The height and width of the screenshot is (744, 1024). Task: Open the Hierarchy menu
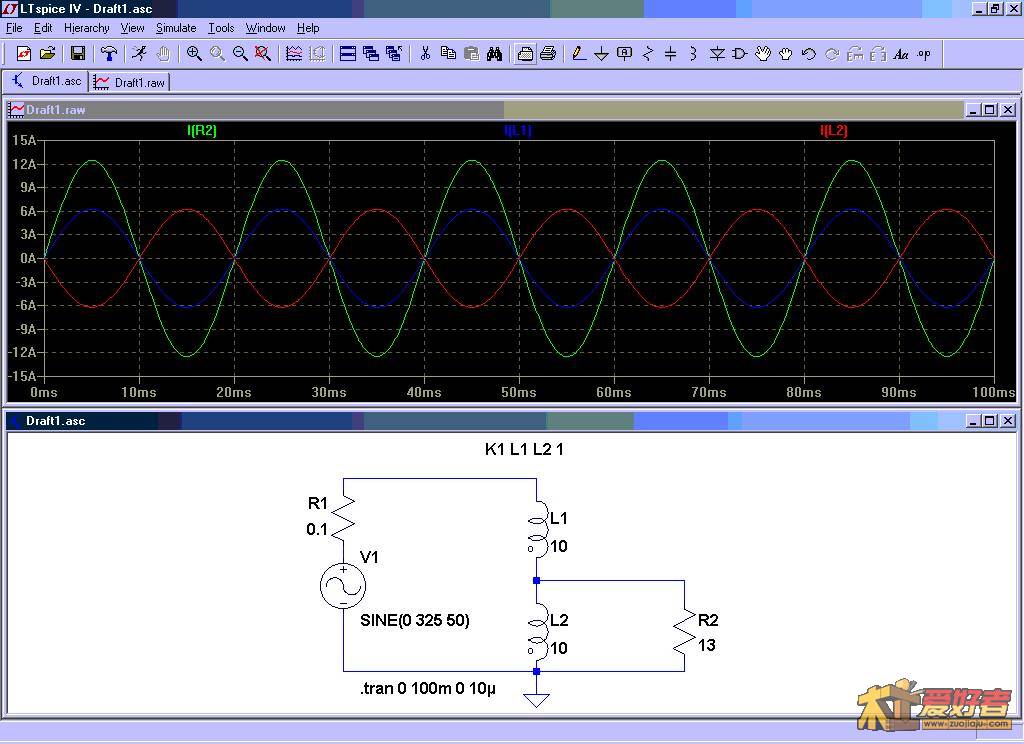pyautogui.click(x=86, y=28)
